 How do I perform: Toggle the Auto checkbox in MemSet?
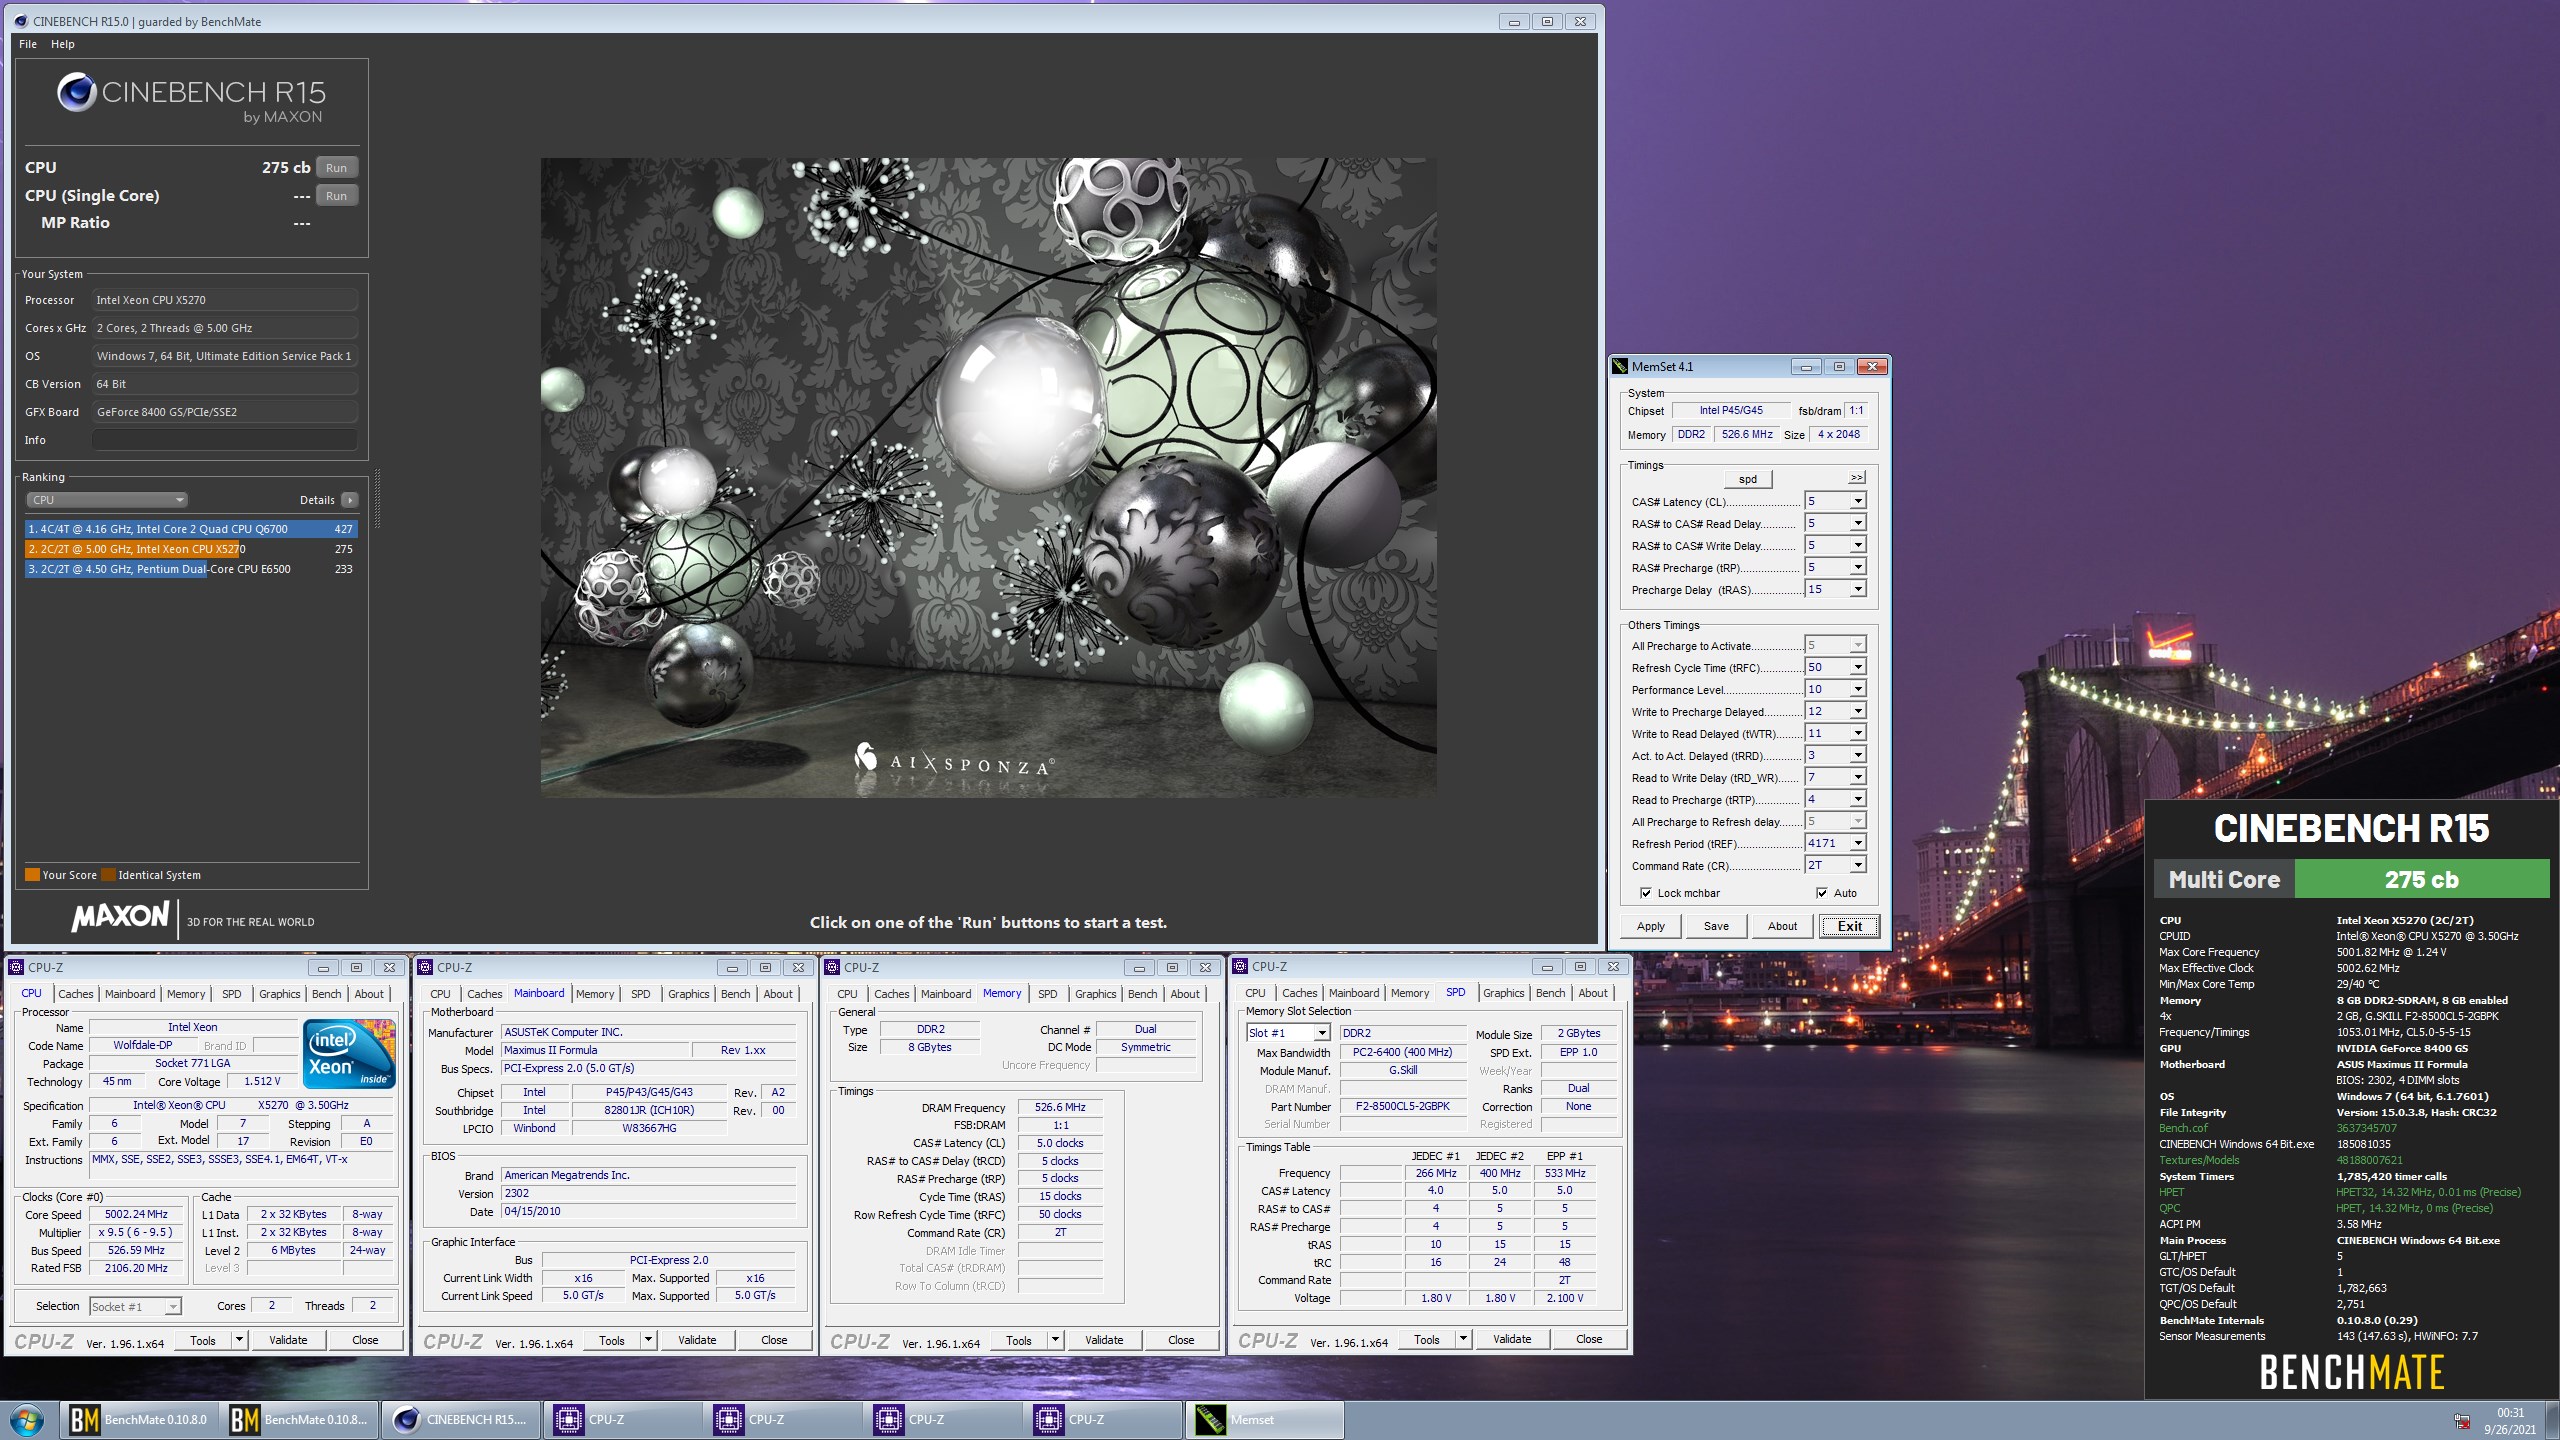[1822, 893]
